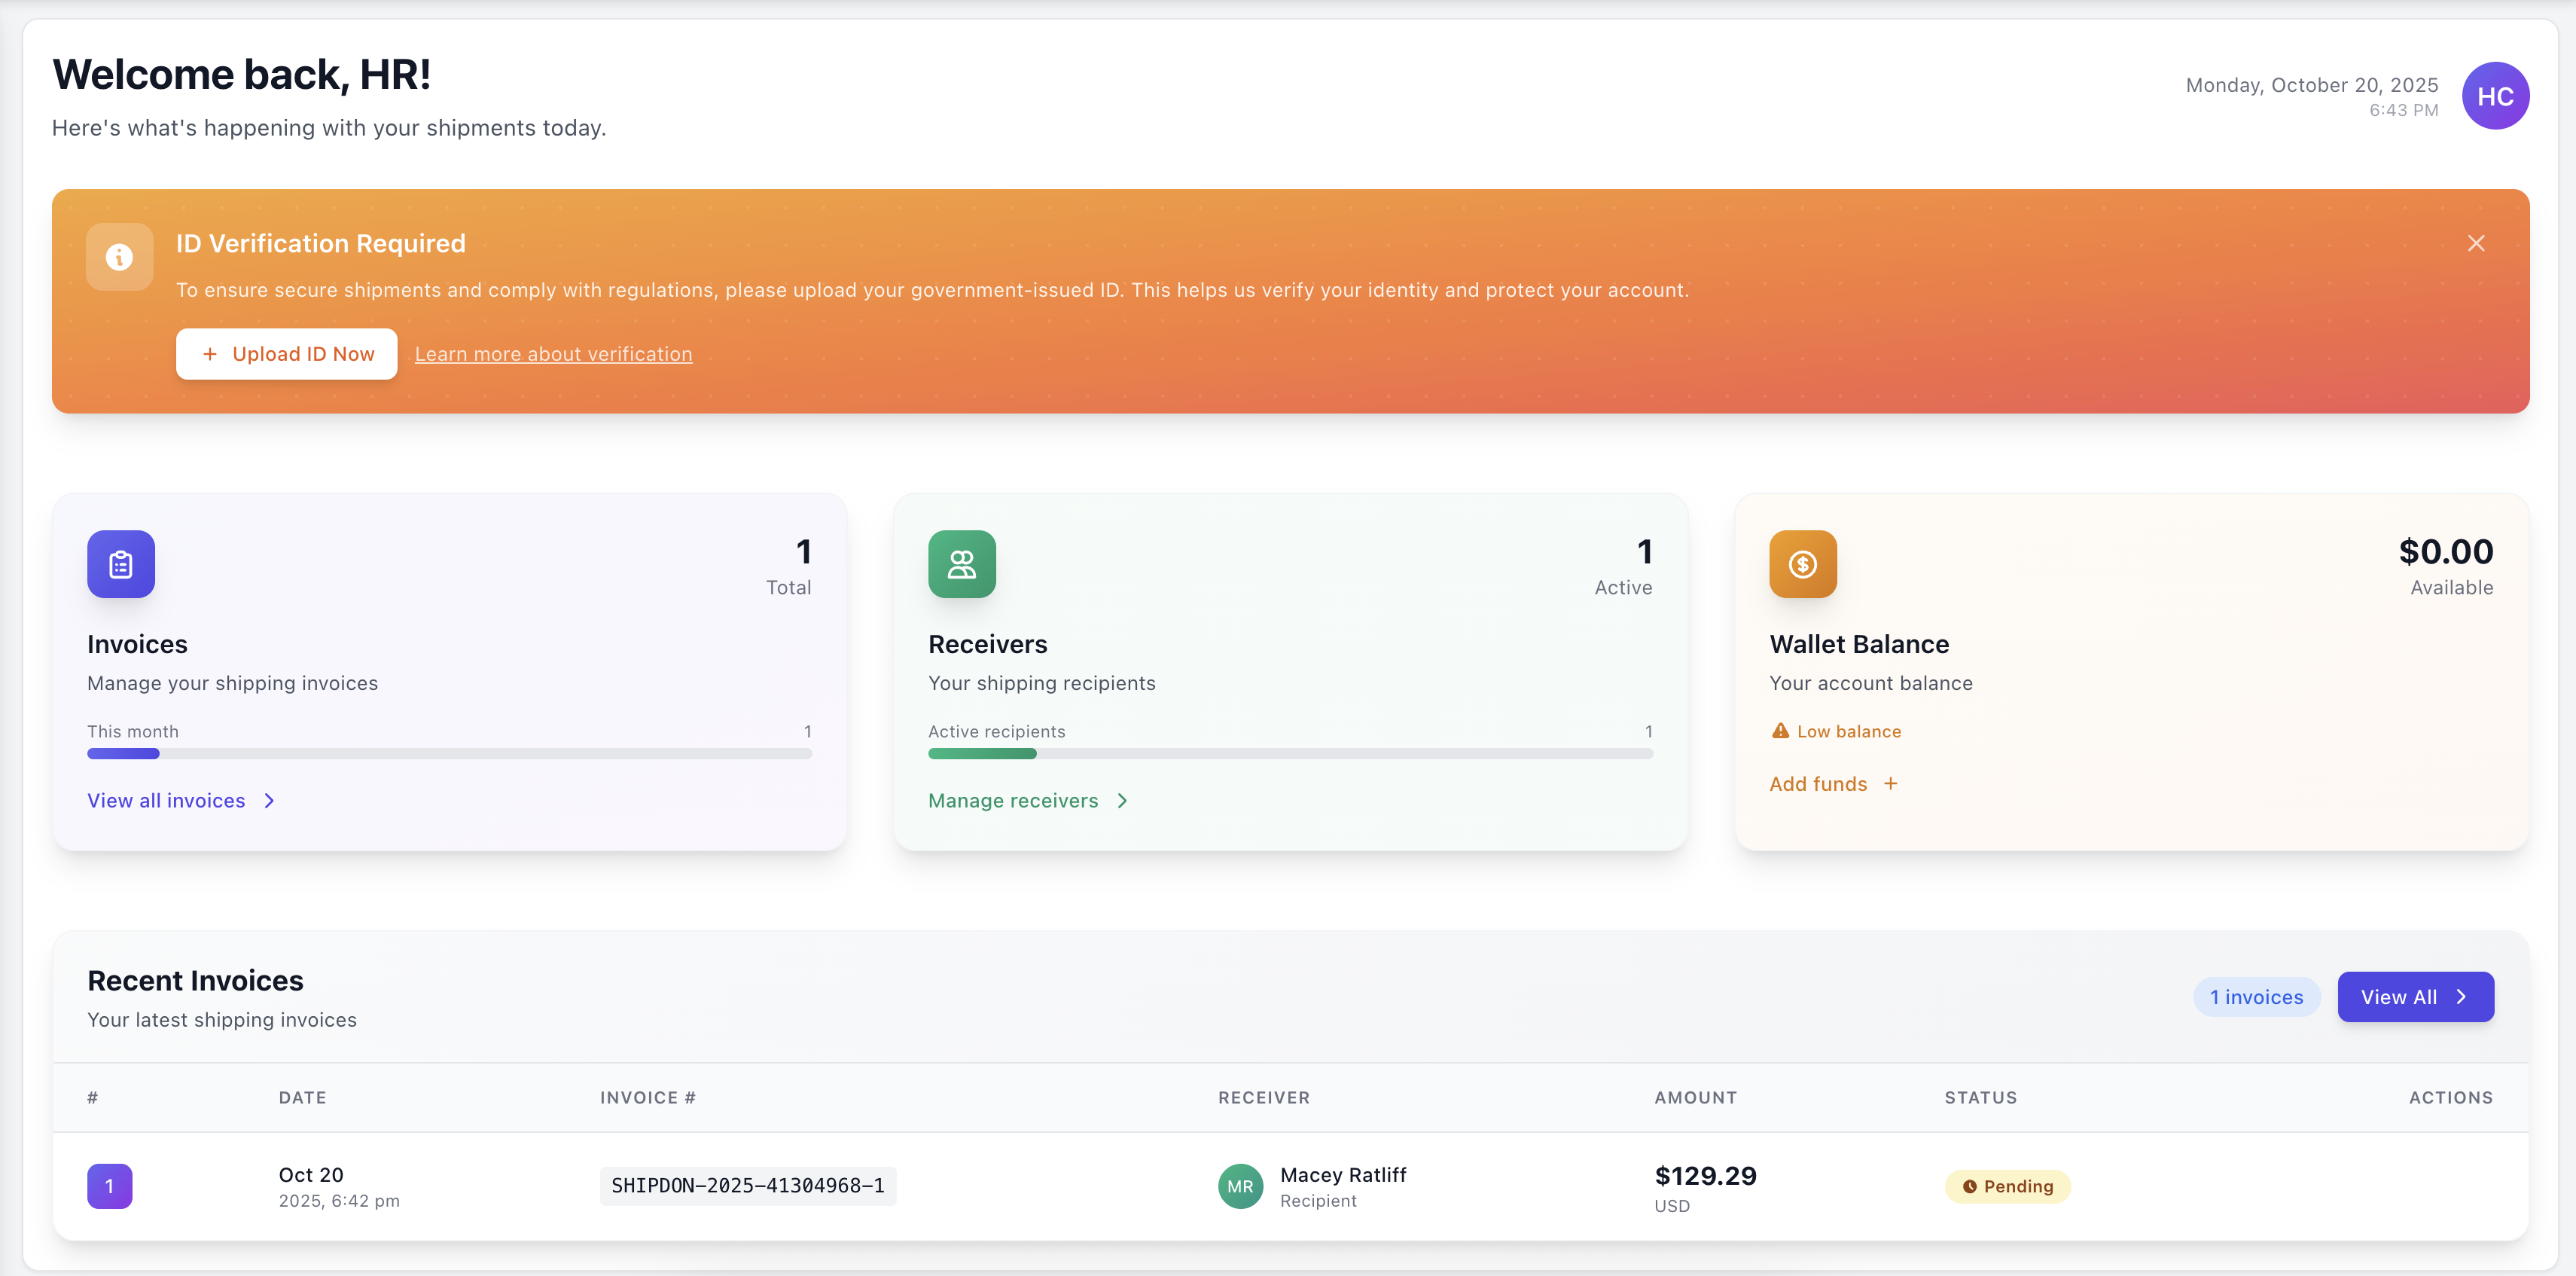Click the plus icon next to Add funds
The image size is (2576, 1276).
[x=1891, y=784]
